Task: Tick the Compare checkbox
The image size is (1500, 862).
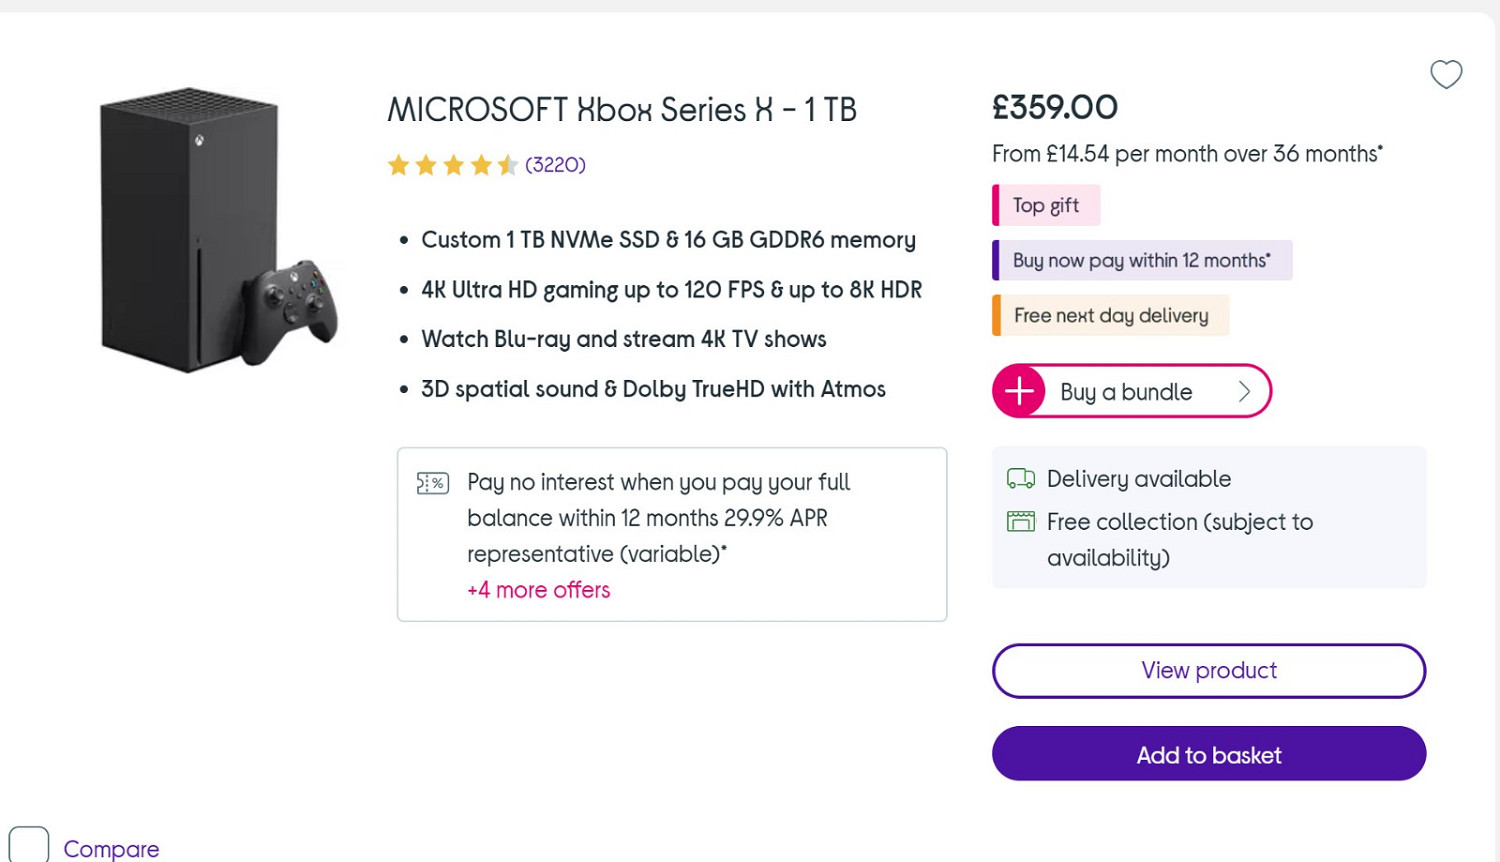Action: [29, 843]
